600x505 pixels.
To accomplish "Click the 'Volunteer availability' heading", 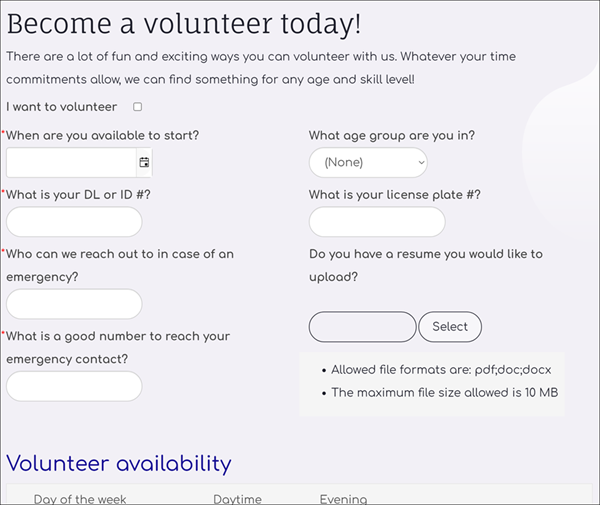I will pyautogui.click(x=119, y=464).
